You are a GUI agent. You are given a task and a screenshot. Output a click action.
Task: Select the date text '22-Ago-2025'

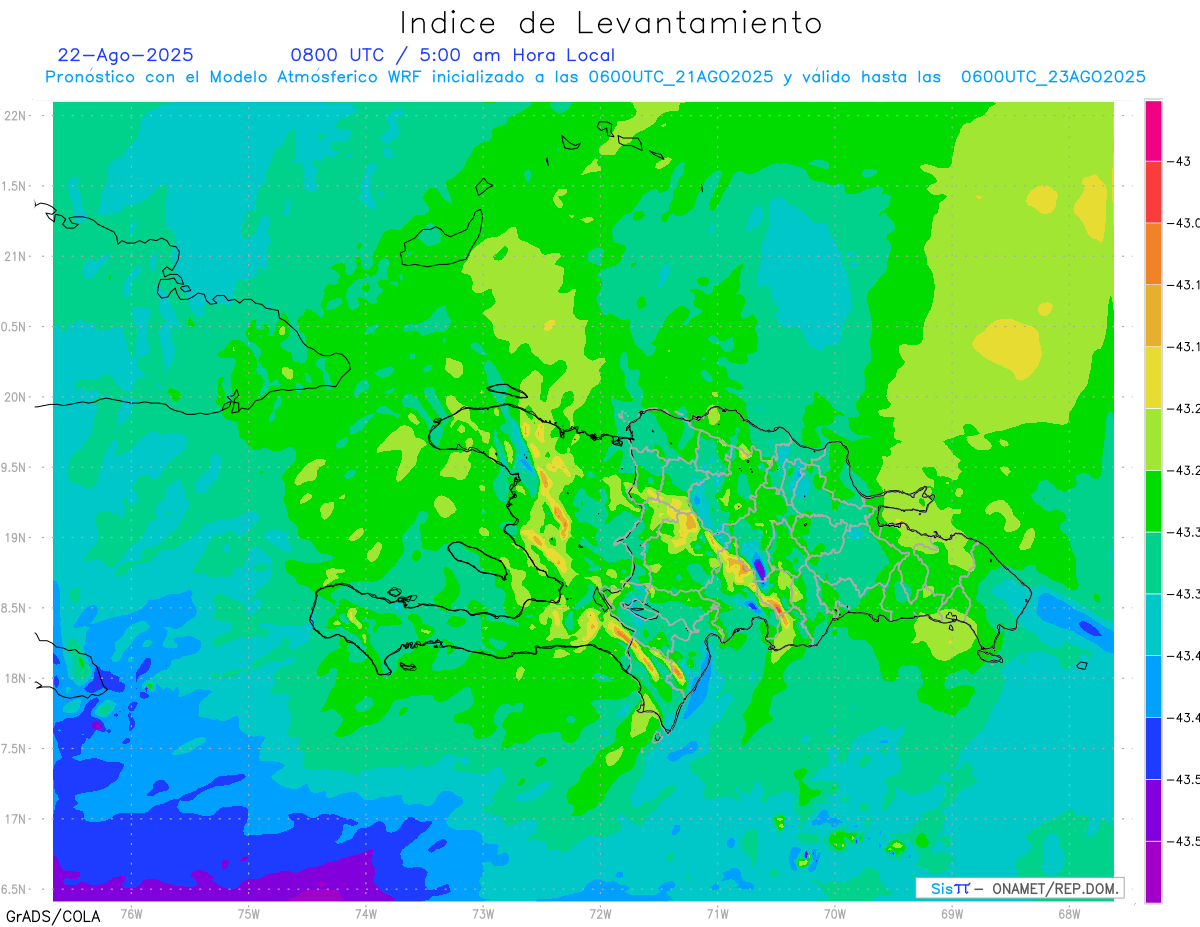126,55
